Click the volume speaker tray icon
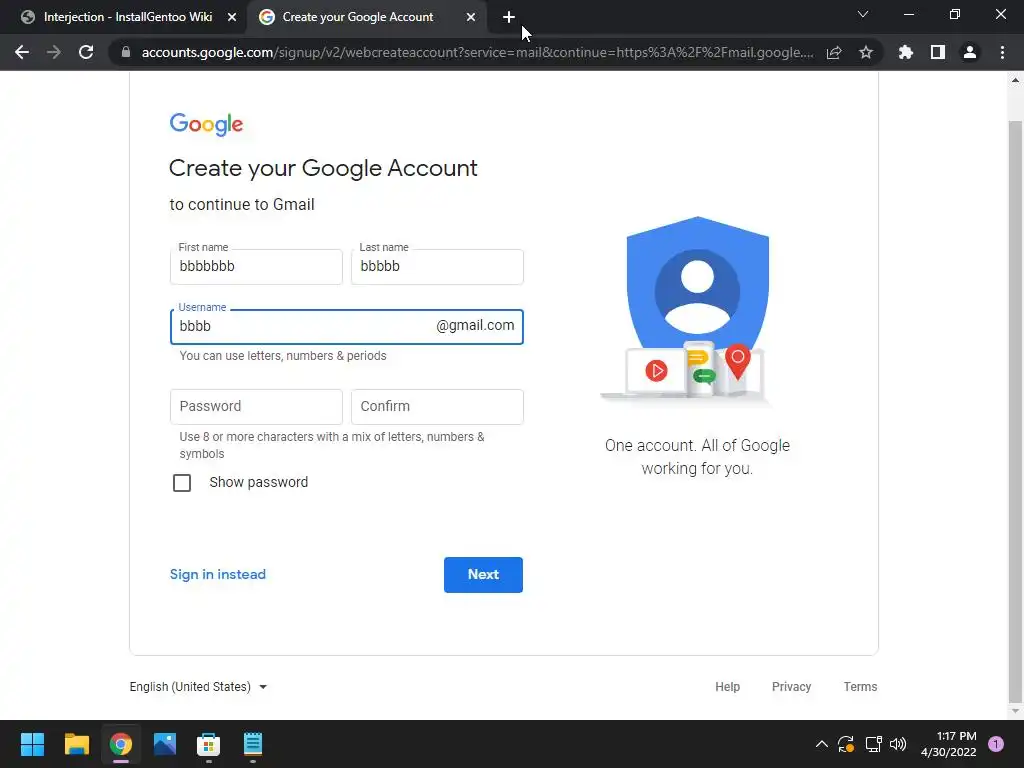The height and width of the screenshot is (768, 1024). coord(898,744)
